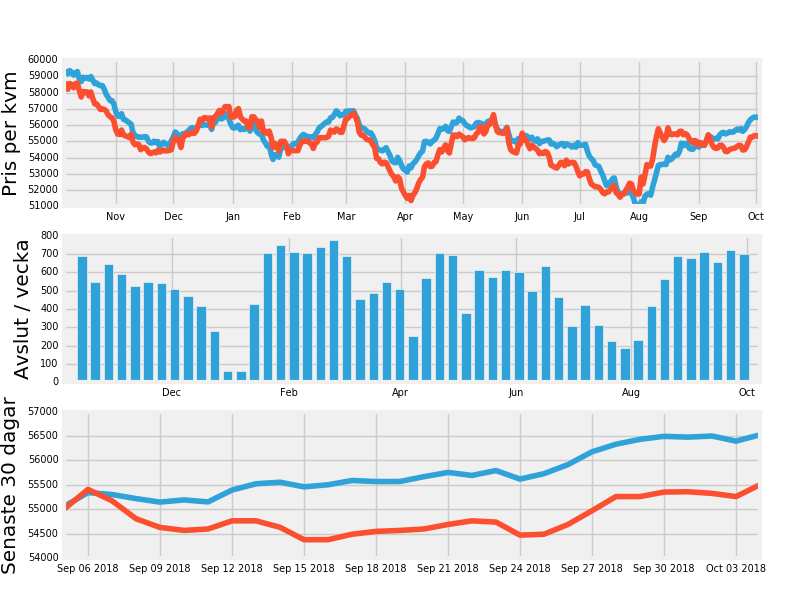This screenshot has width=800, height=600.
Task: Click the 'Sep 18 2018' date label
Action: point(376,568)
